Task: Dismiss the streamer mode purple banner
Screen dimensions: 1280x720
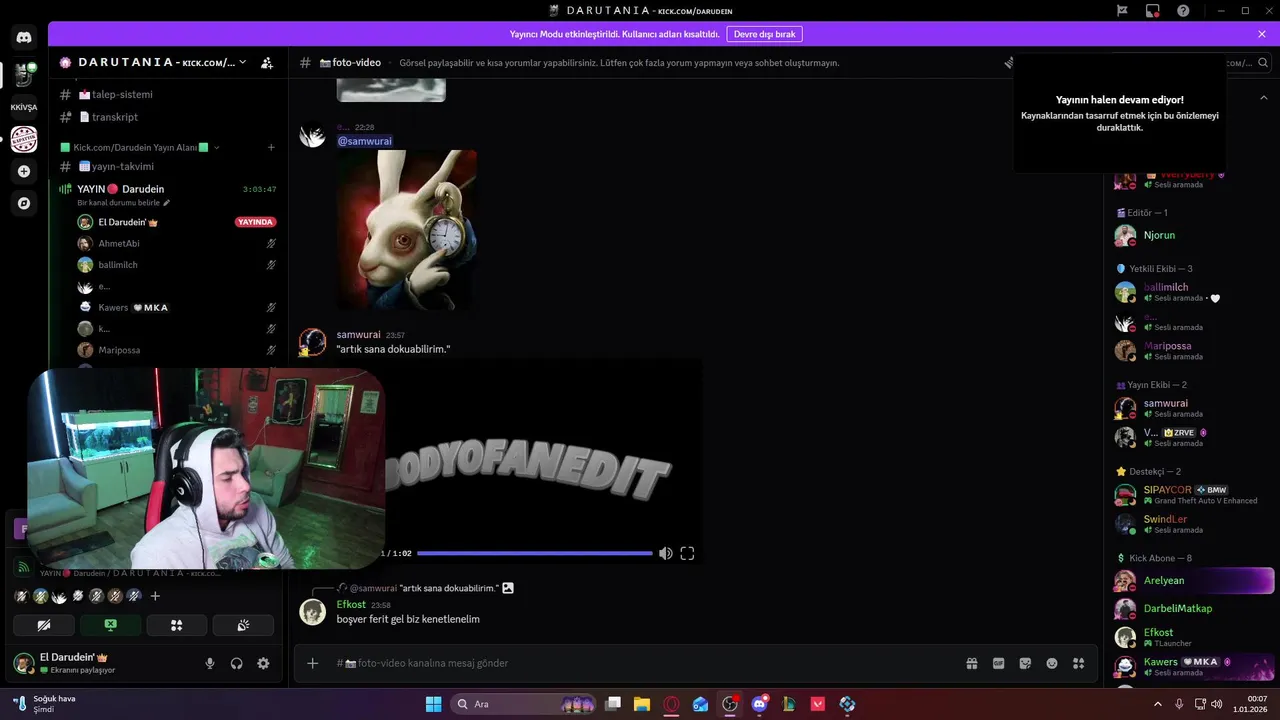Action: [x=1262, y=34]
